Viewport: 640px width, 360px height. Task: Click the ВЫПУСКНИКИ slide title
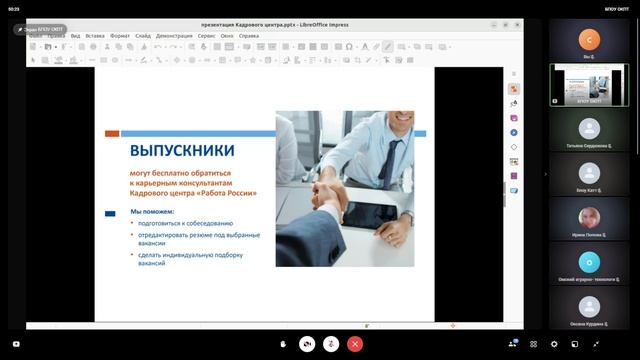(182, 151)
